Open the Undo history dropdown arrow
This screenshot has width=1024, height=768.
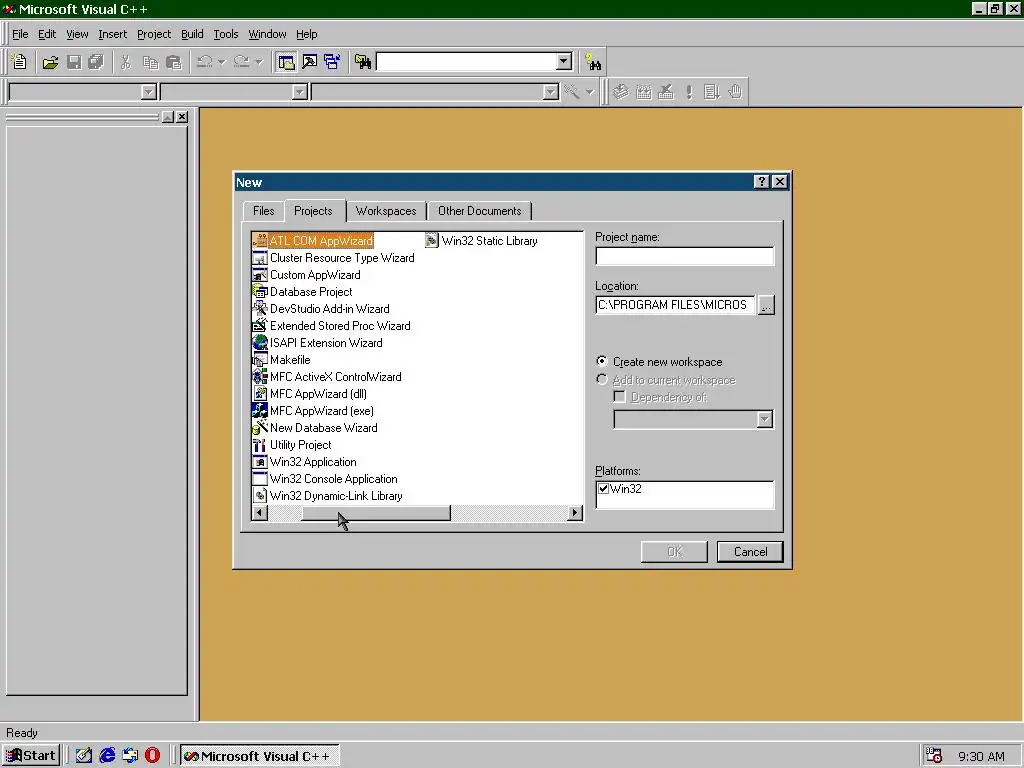pos(222,62)
